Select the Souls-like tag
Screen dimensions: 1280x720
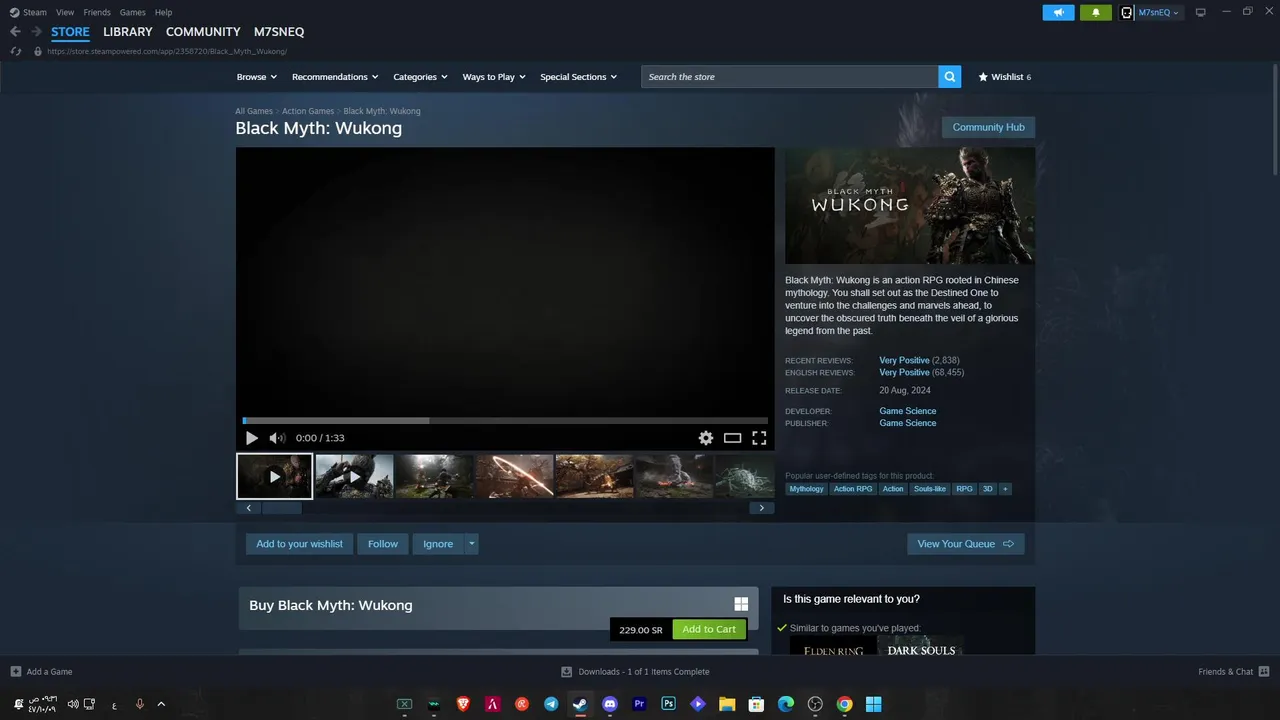[930, 489]
